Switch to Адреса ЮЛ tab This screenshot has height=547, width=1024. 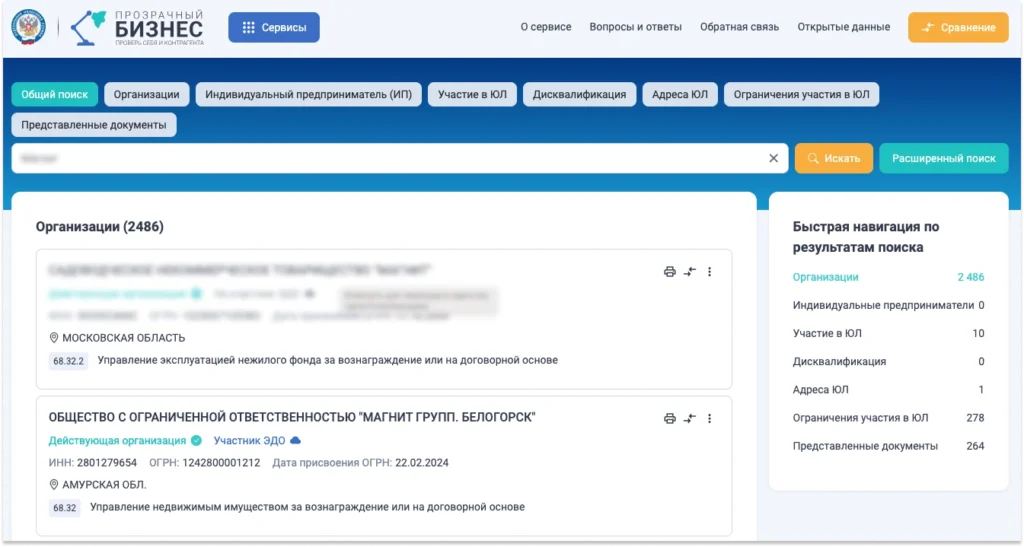[680, 95]
